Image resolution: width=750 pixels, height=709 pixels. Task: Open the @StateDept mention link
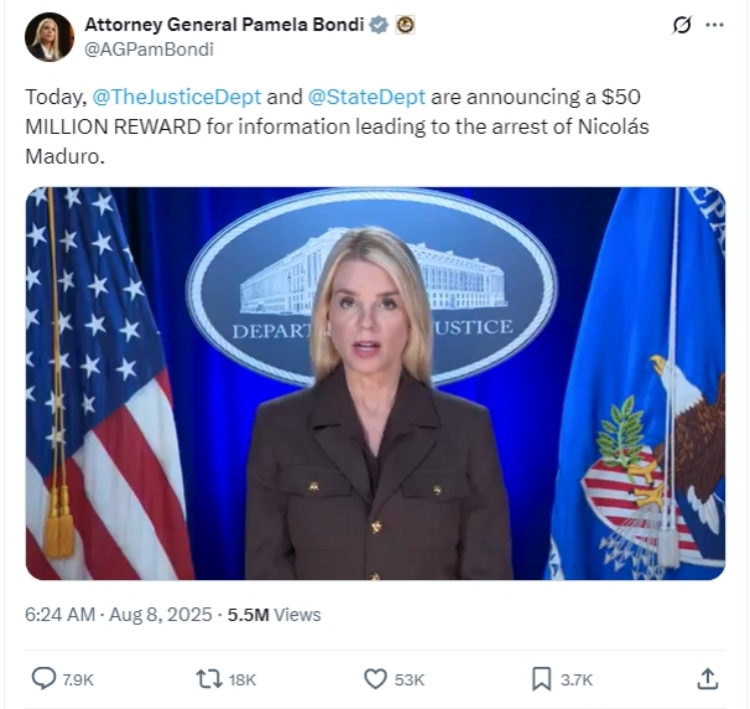[366, 97]
